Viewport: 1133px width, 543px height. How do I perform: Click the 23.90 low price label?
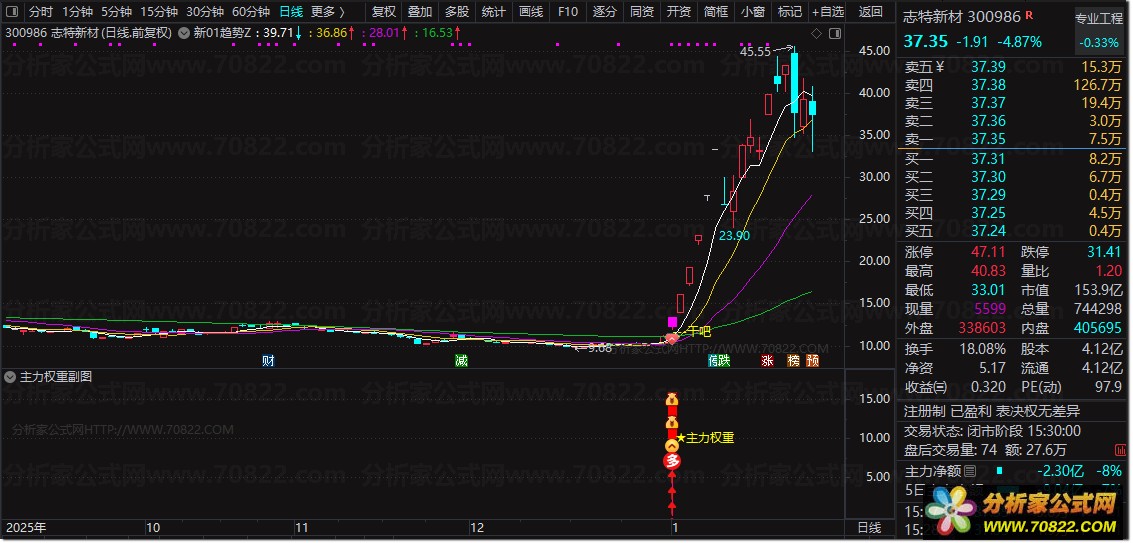click(734, 236)
